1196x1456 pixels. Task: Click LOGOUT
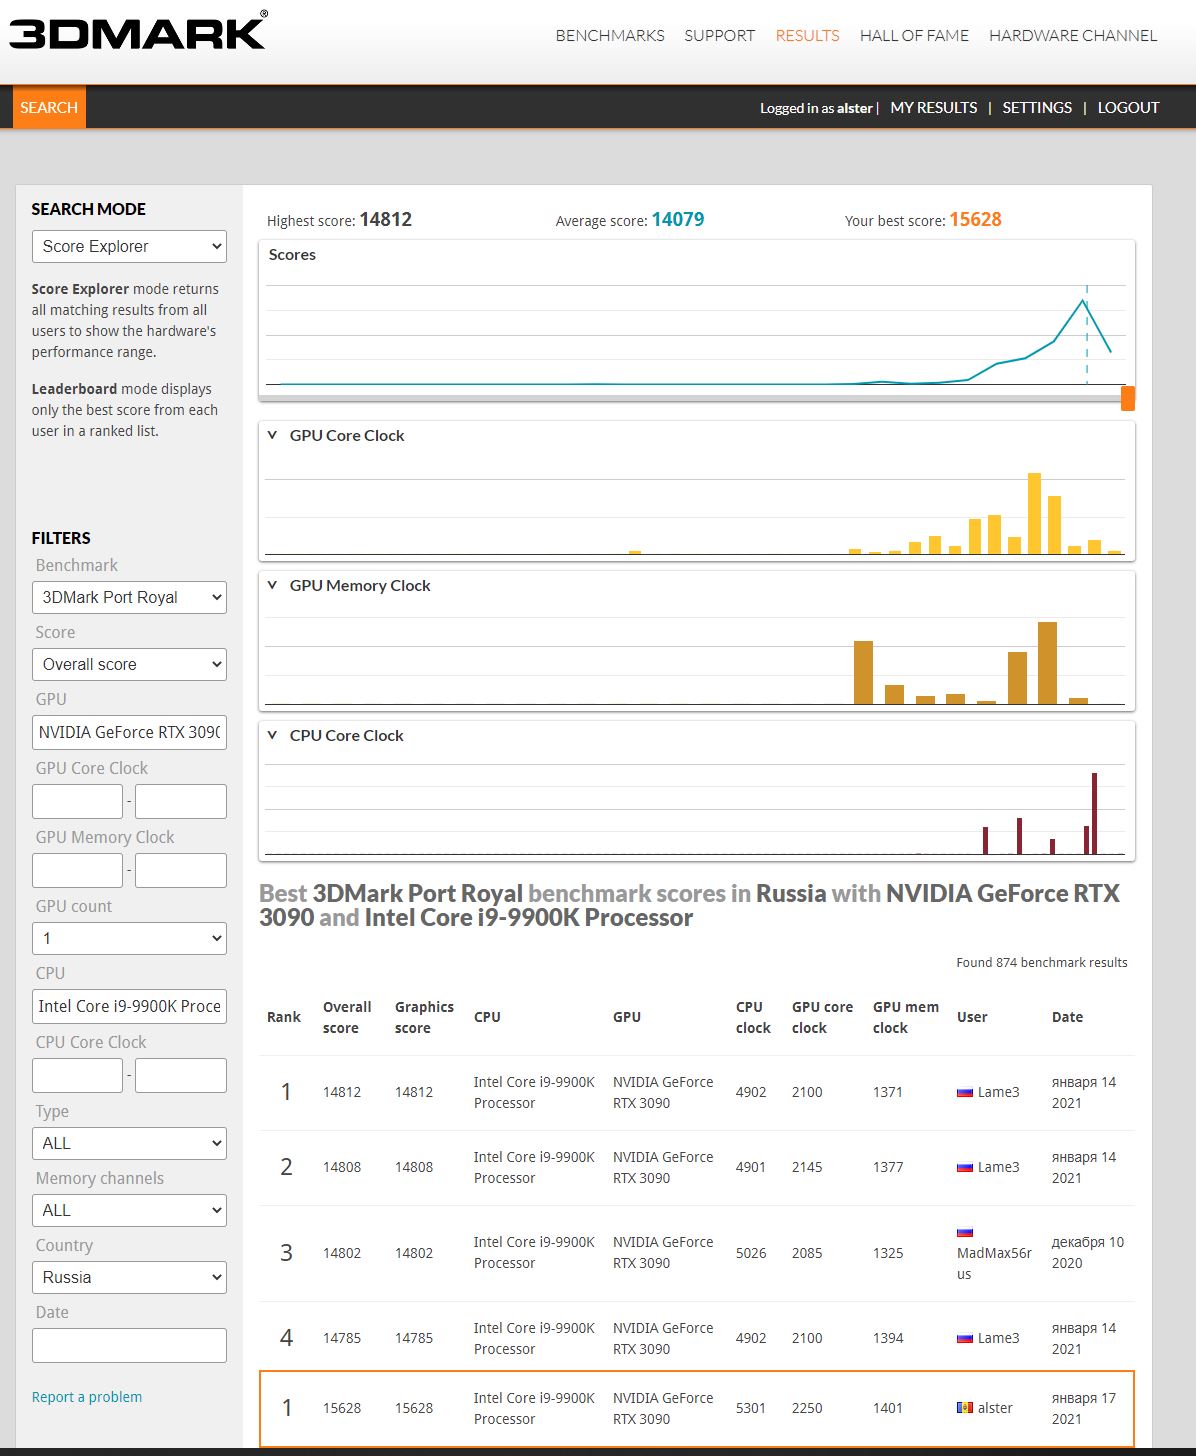pyautogui.click(x=1128, y=107)
